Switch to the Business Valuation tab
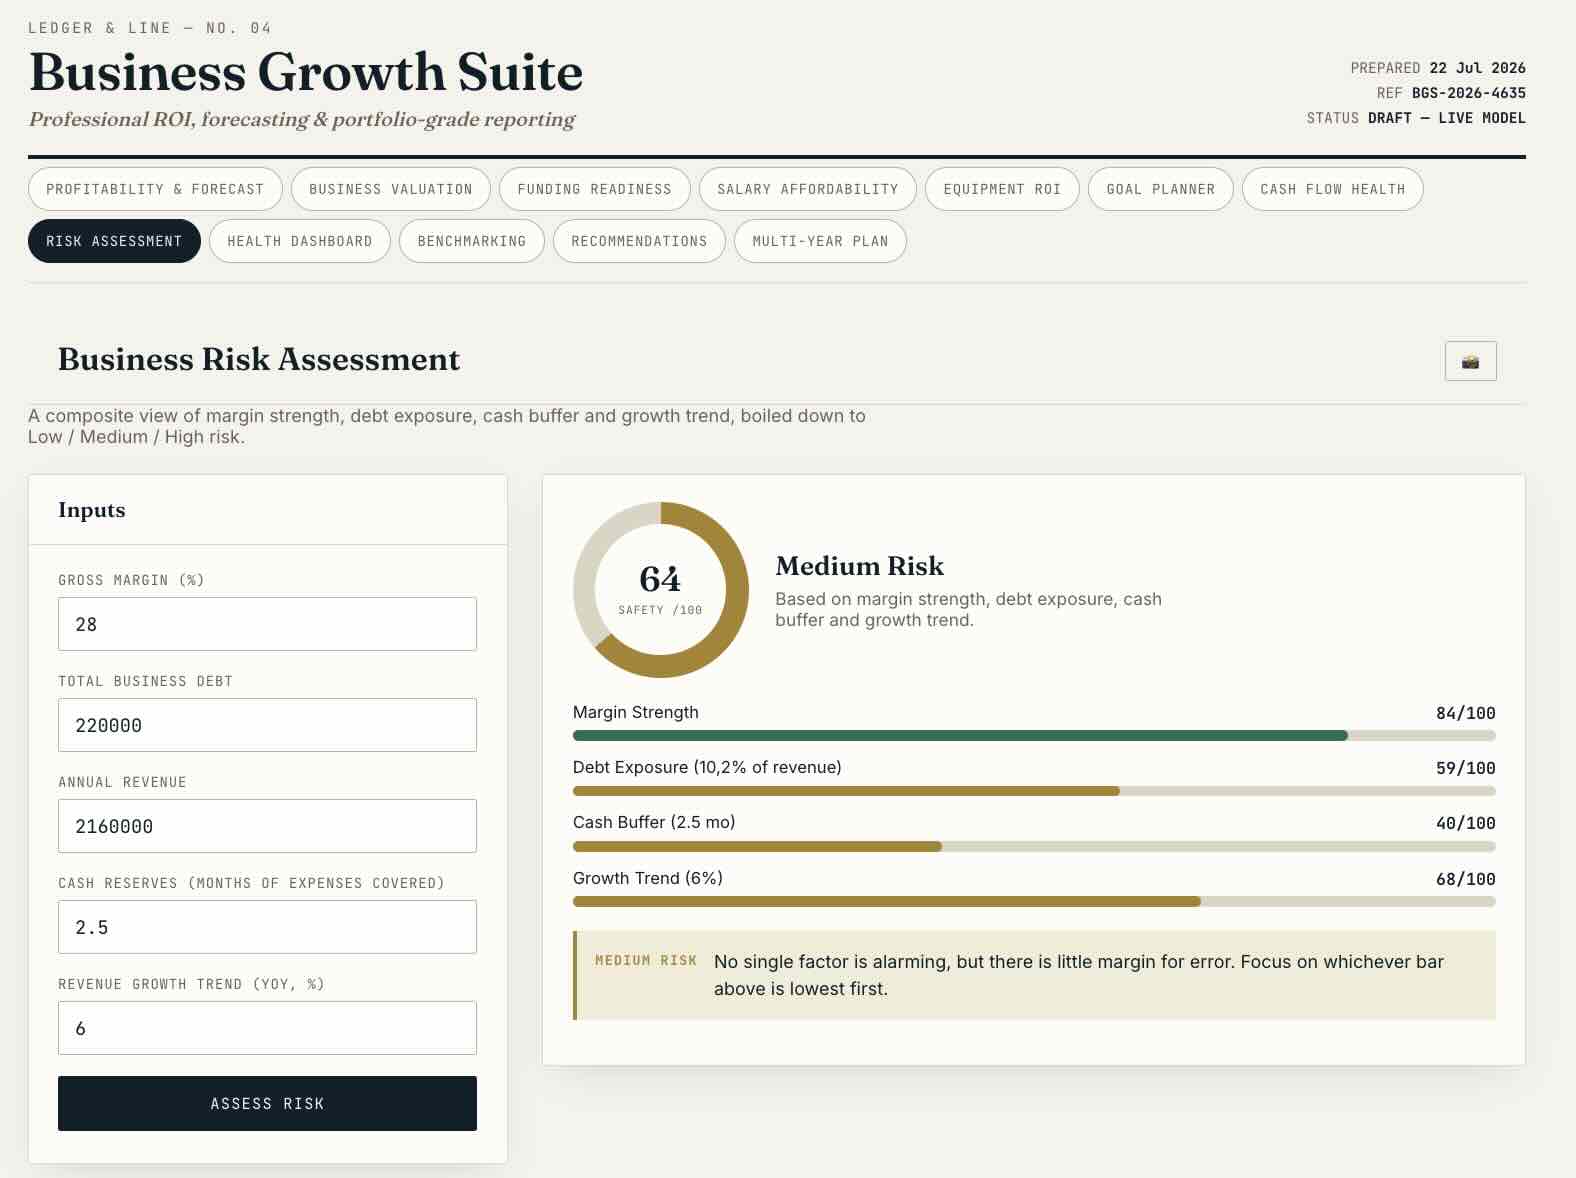1576x1178 pixels. 391,189
